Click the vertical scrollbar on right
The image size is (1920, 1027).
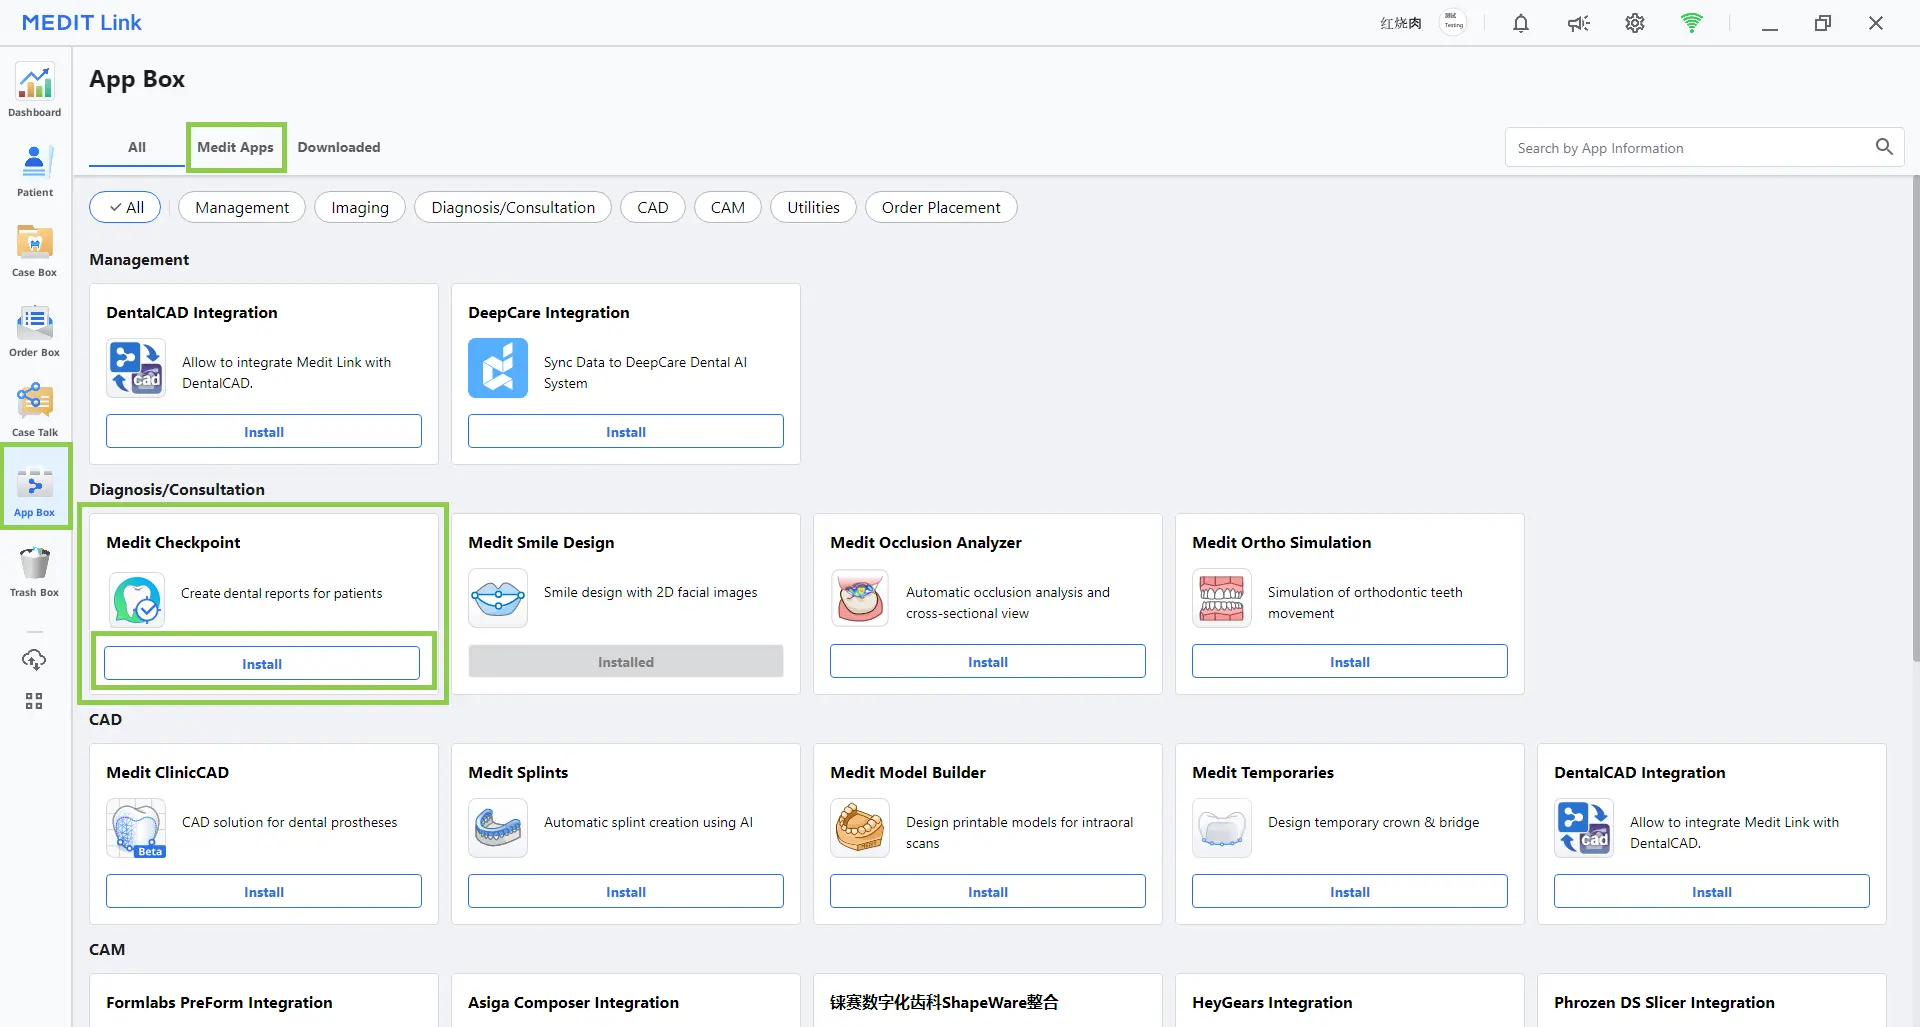coord(1914,420)
